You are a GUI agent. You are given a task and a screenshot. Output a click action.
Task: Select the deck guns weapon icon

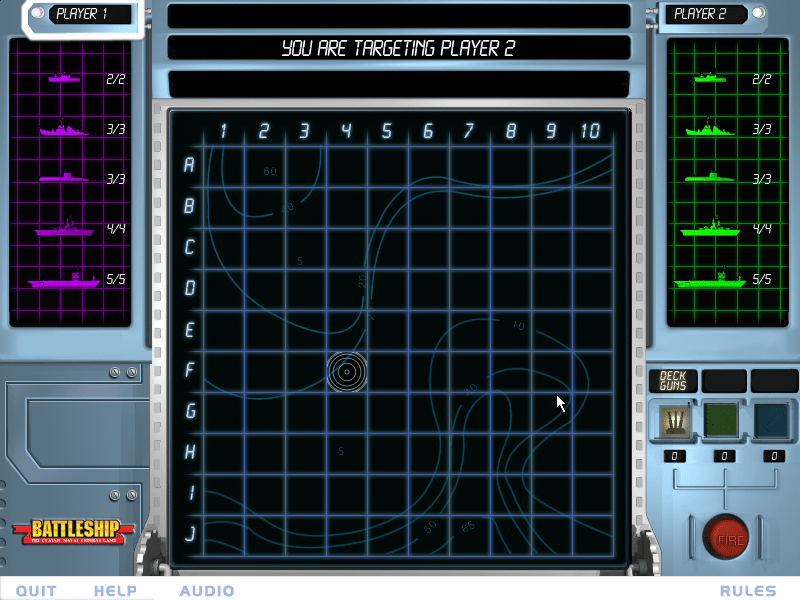point(674,421)
